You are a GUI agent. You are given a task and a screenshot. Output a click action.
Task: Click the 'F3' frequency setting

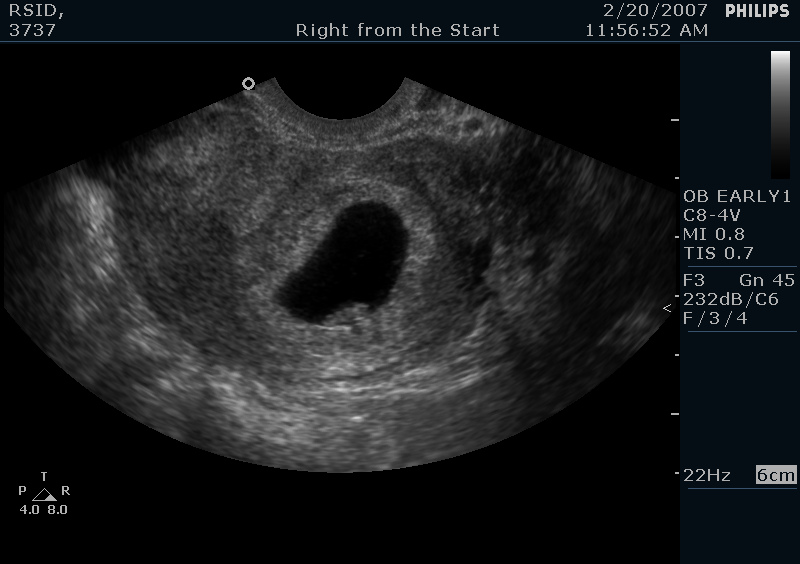point(694,280)
